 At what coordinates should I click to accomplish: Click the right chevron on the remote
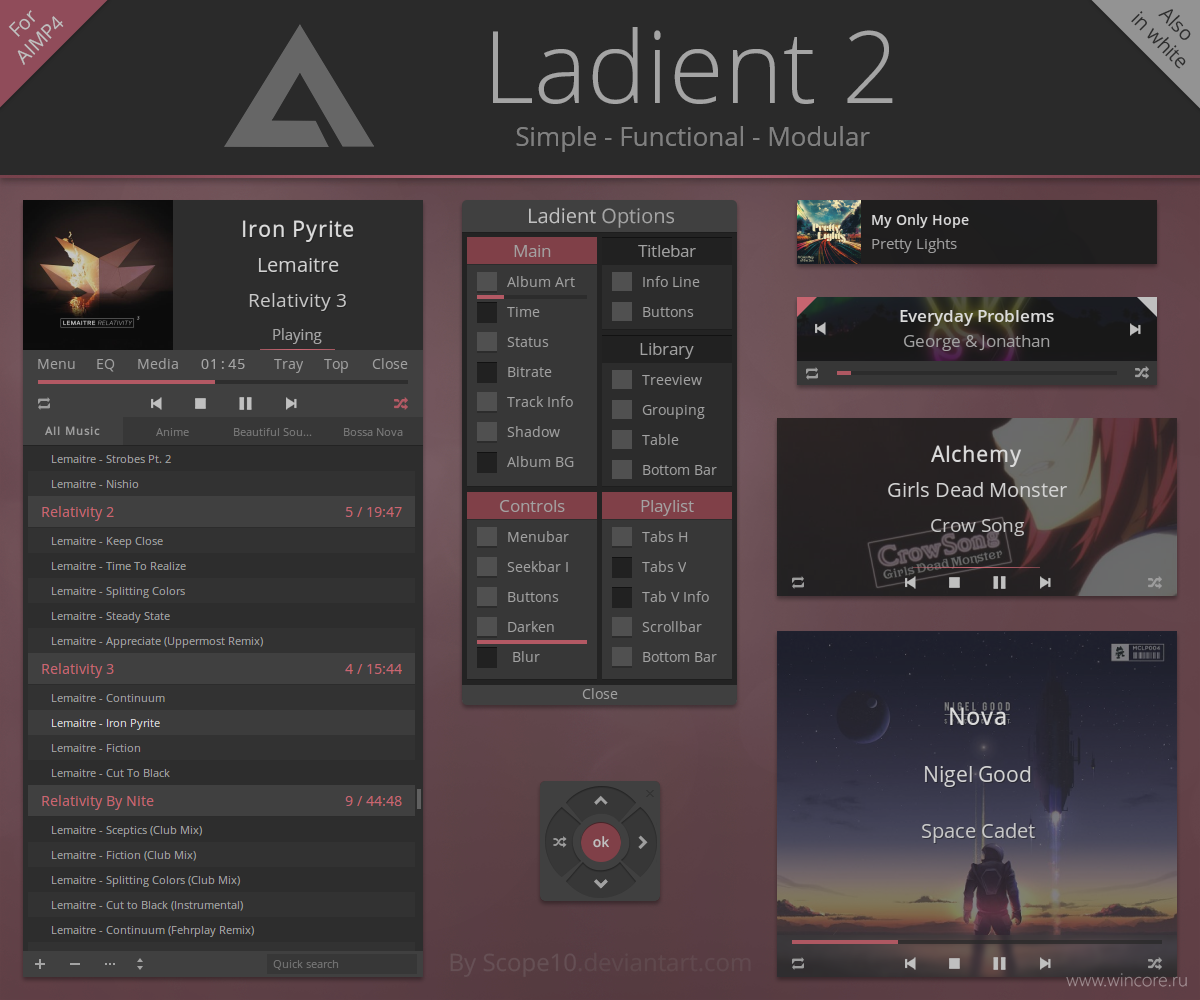point(642,842)
